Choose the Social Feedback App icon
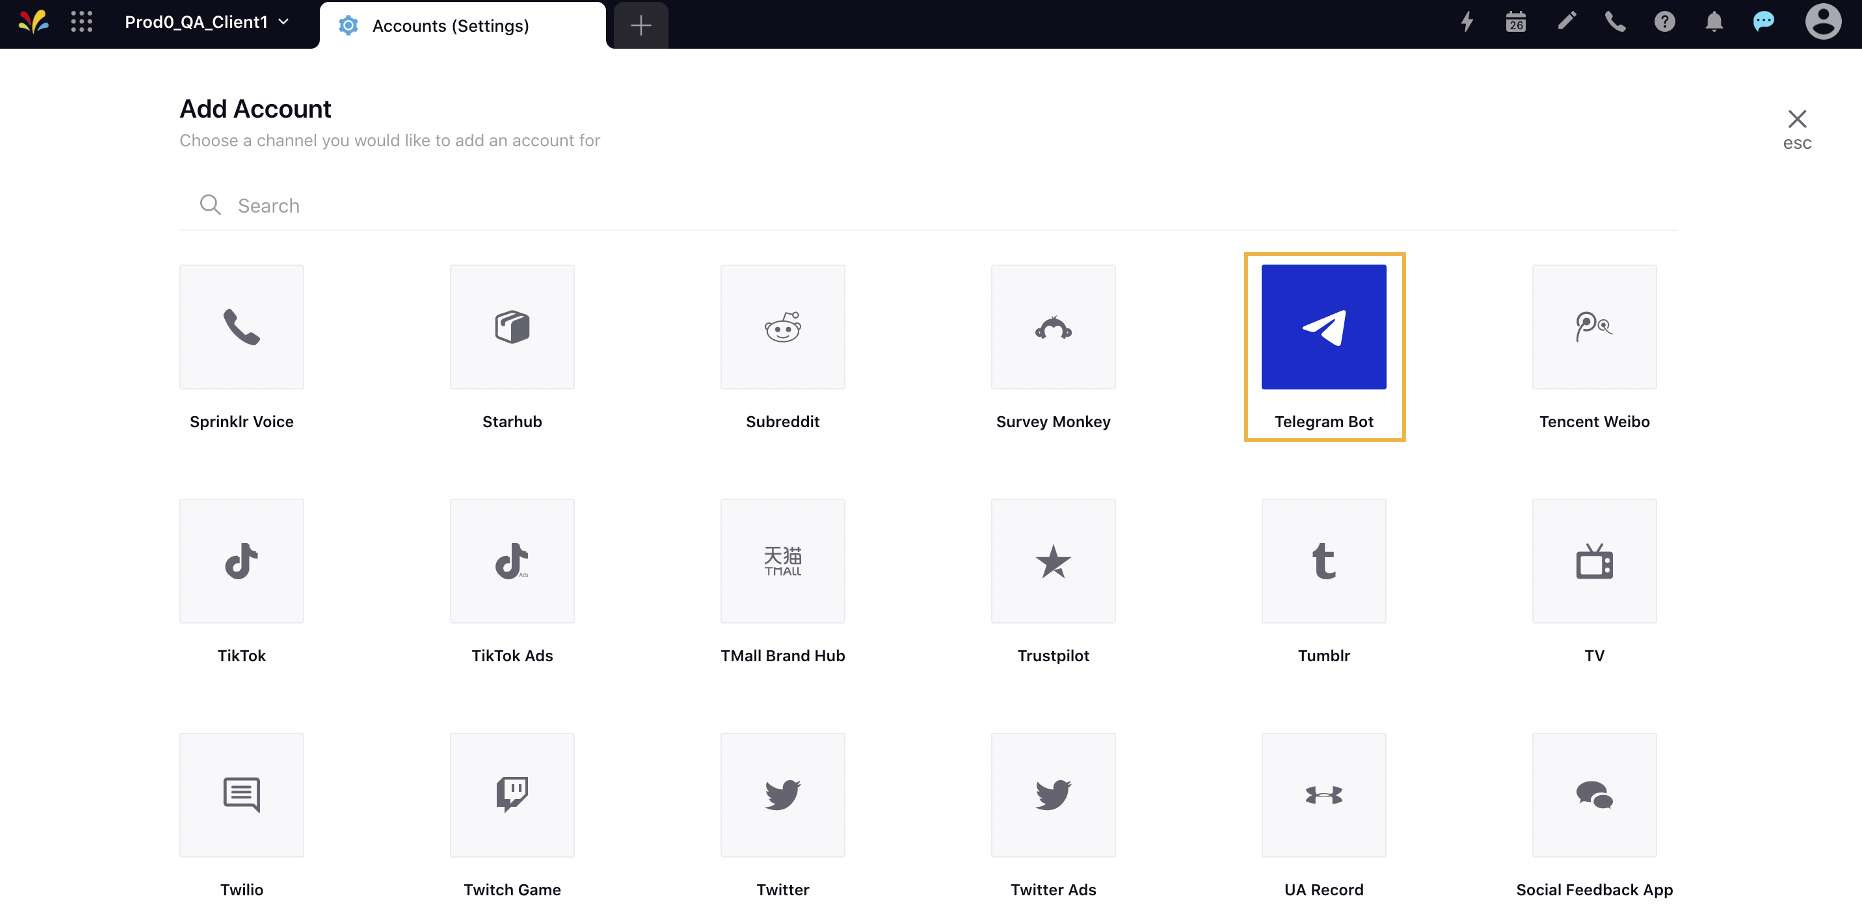1862x922 pixels. pyautogui.click(x=1594, y=795)
